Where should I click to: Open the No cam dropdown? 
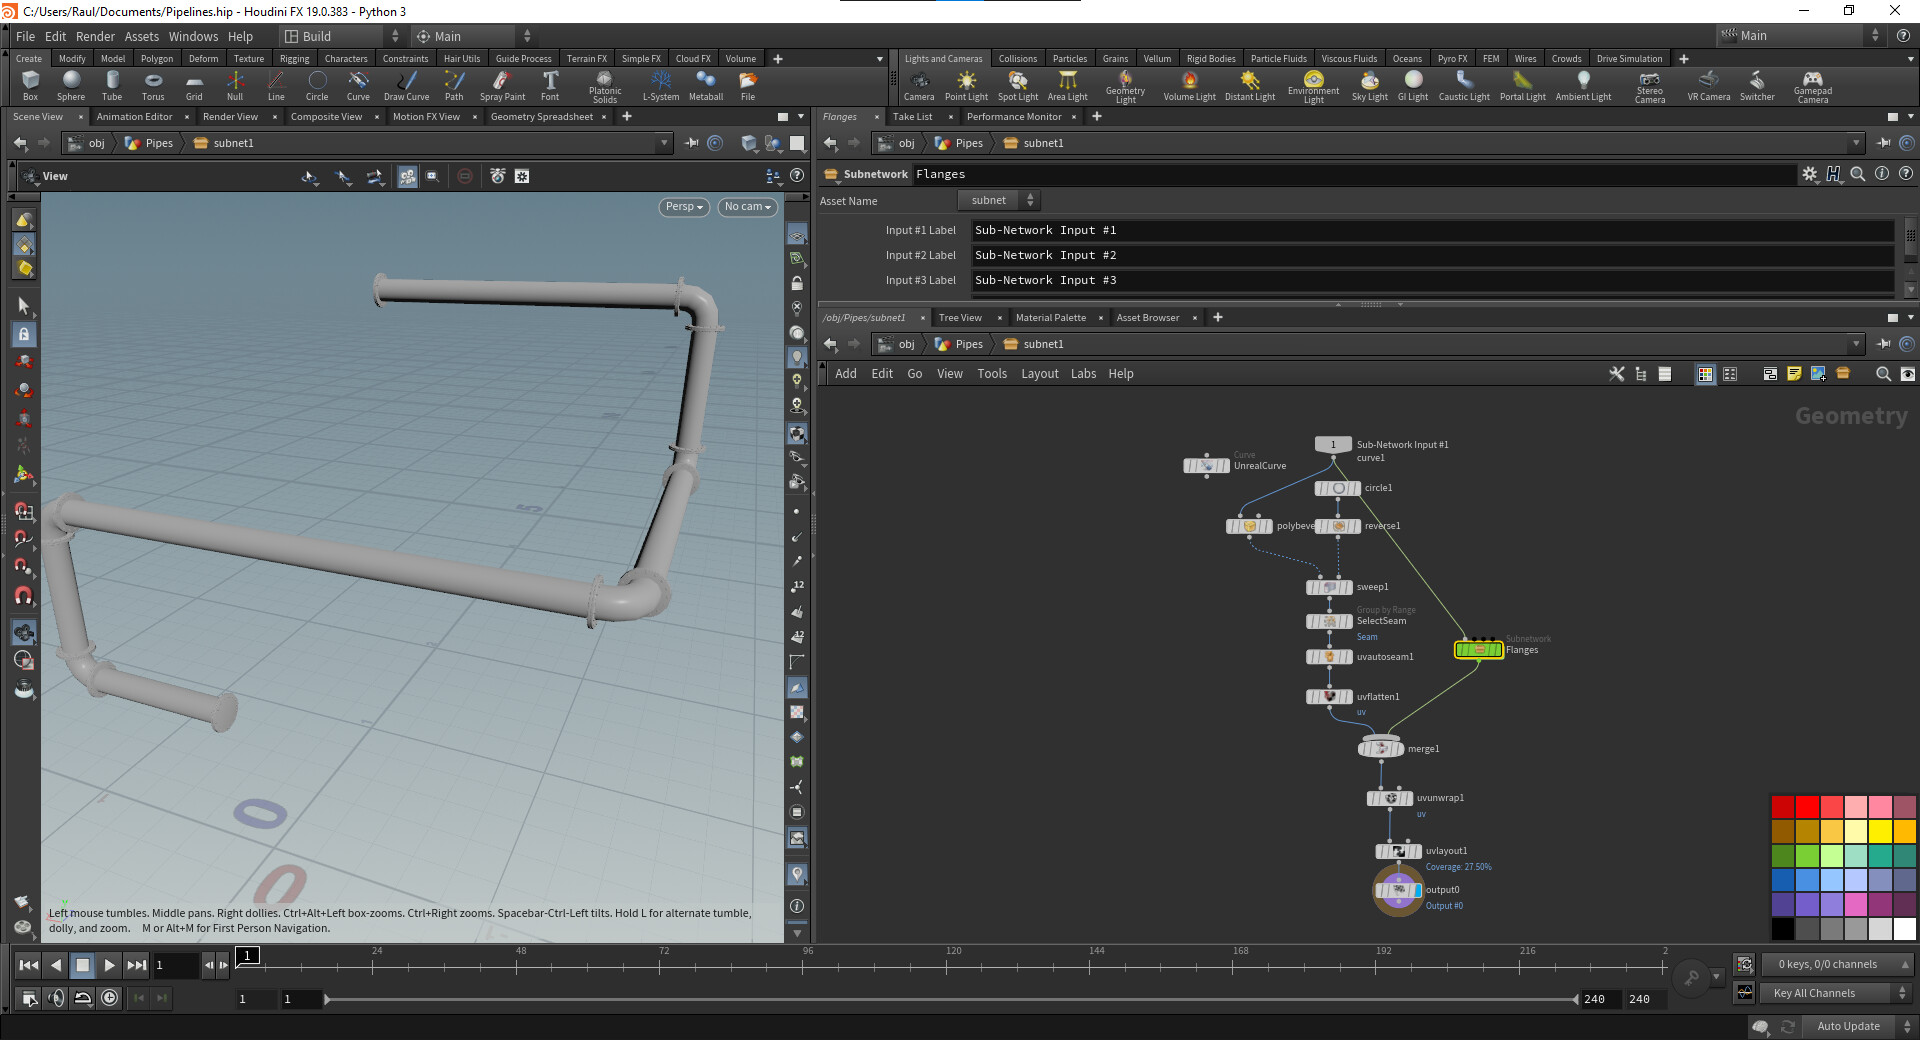coord(746,207)
